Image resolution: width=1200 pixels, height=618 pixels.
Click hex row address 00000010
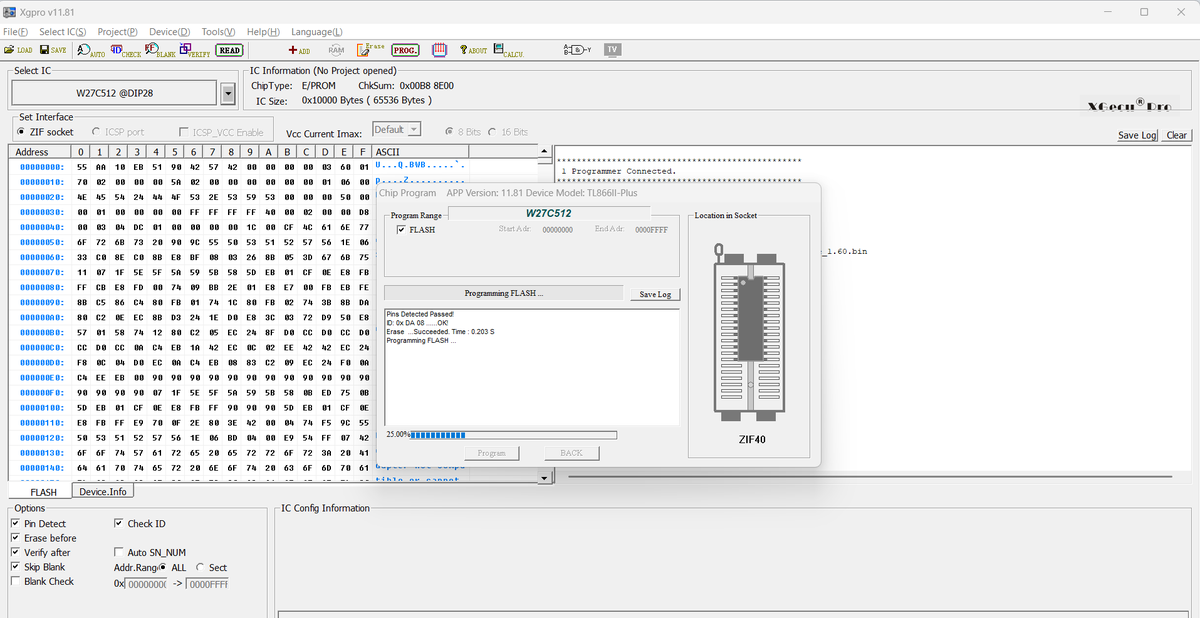click(x=42, y=182)
